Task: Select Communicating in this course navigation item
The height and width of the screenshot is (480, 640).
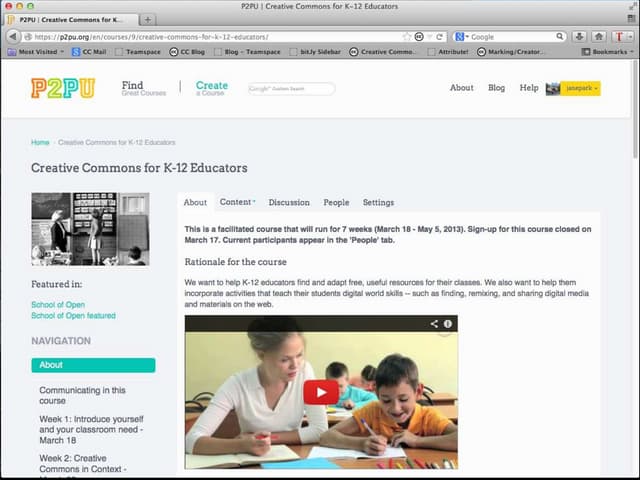Action: [x=82, y=395]
